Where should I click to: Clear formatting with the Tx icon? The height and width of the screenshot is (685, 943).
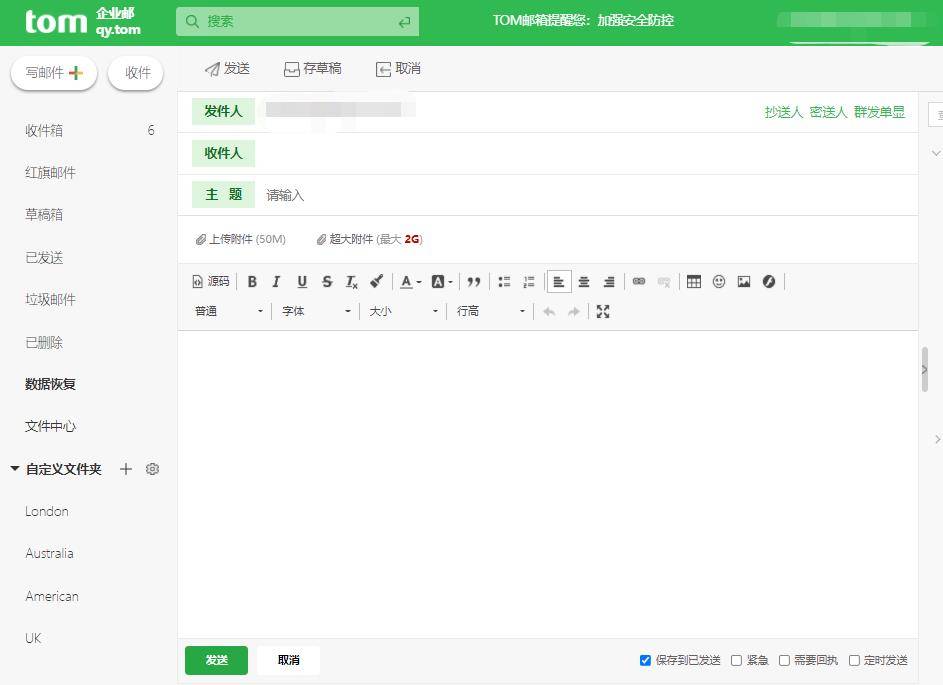351,281
